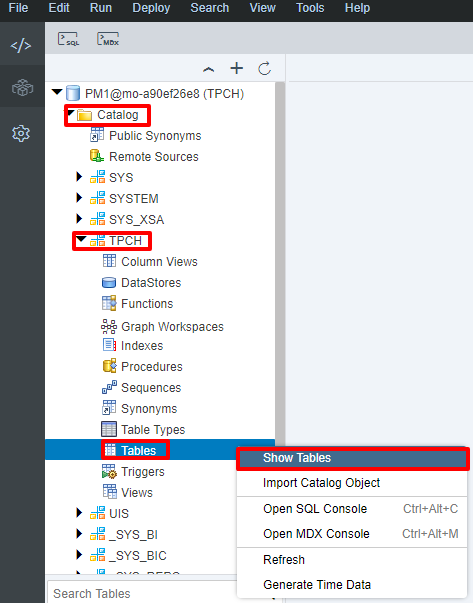Click the Search Tables input field

click(142, 593)
